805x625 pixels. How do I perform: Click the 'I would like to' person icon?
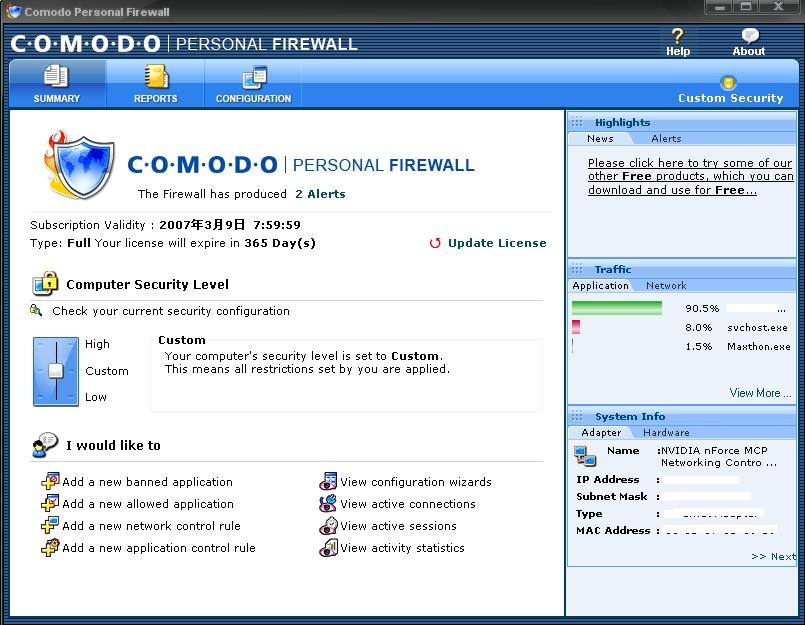pos(45,445)
